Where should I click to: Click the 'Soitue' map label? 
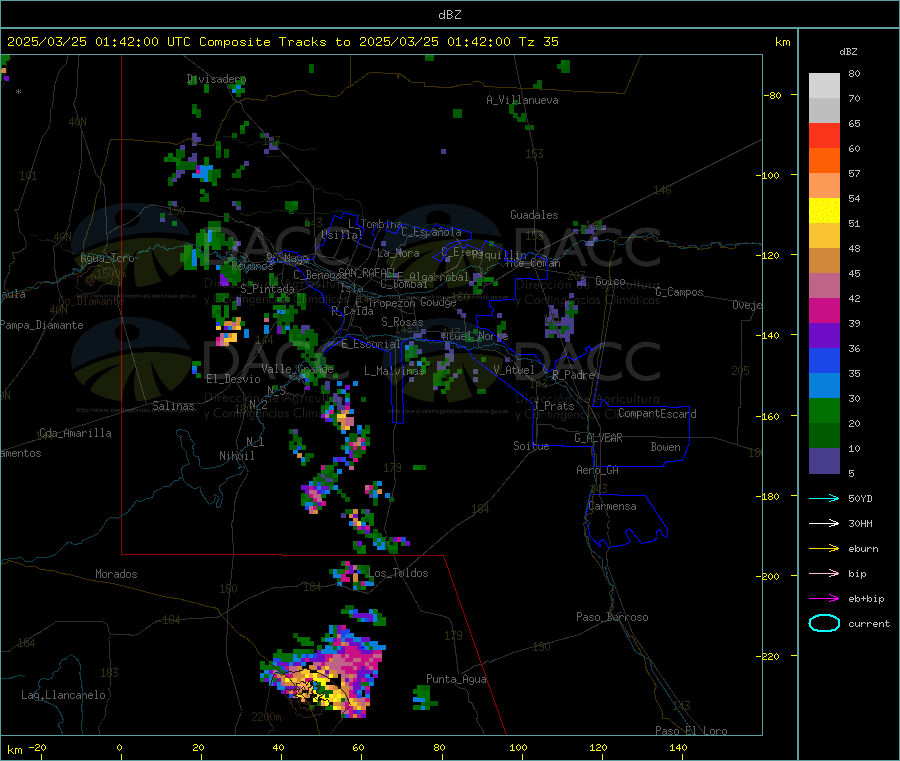pyautogui.click(x=531, y=446)
